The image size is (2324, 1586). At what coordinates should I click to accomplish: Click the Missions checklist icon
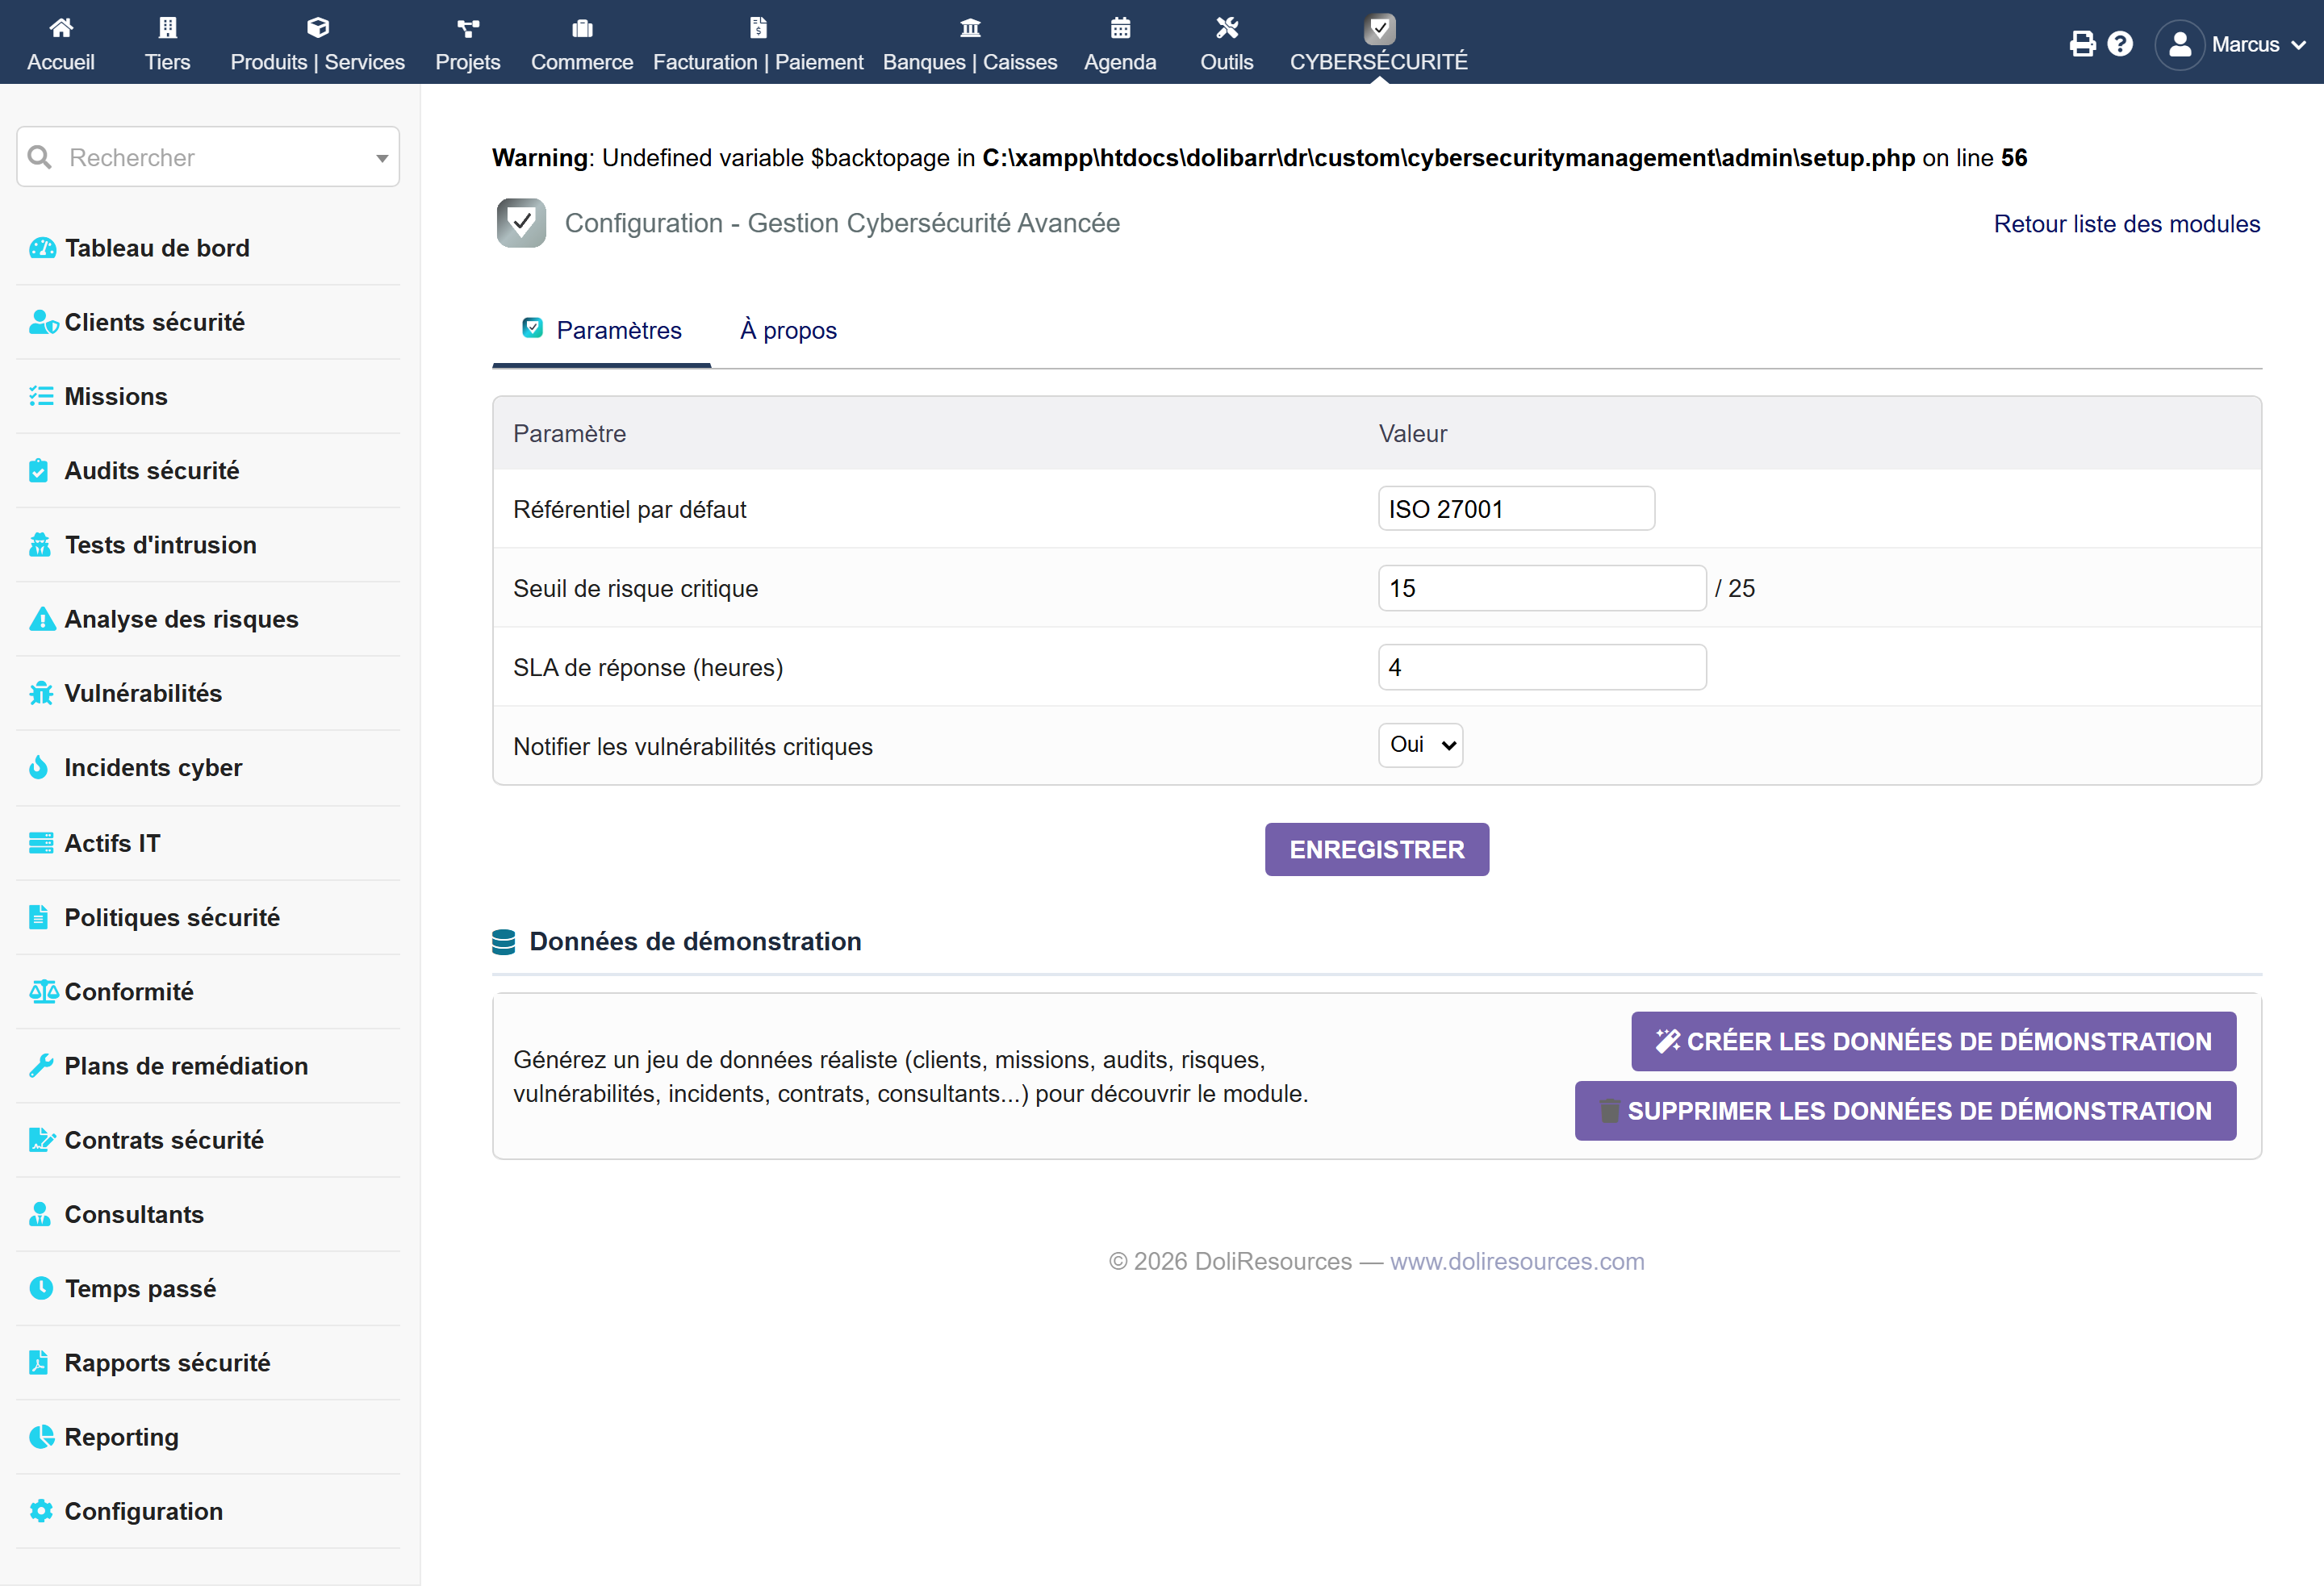pyautogui.click(x=41, y=396)
